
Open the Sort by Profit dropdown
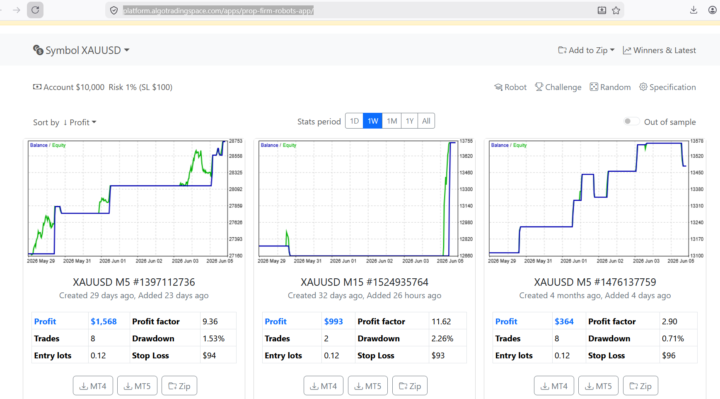65,122
